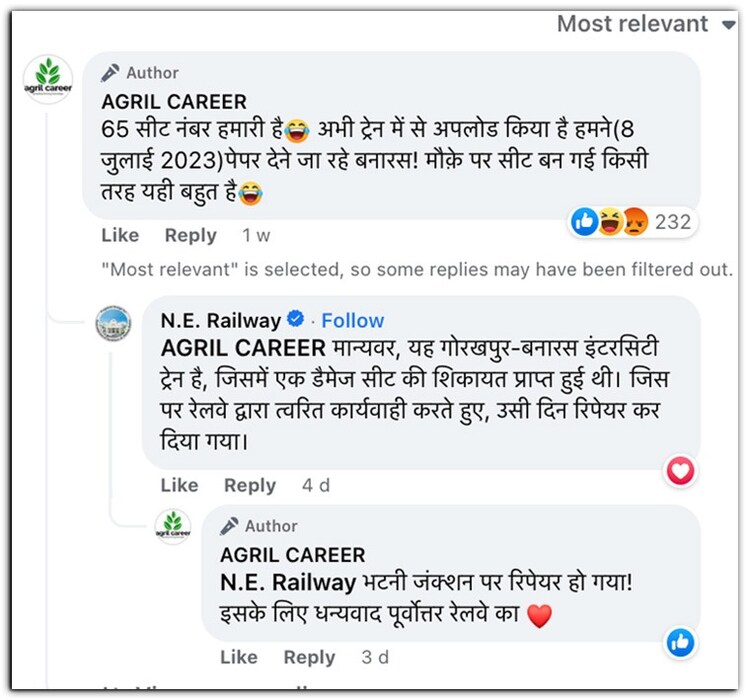Click AGRIL CAREER avatar on last reply
The width and height of the screenshot is (750, 700).
coord(173,527)
